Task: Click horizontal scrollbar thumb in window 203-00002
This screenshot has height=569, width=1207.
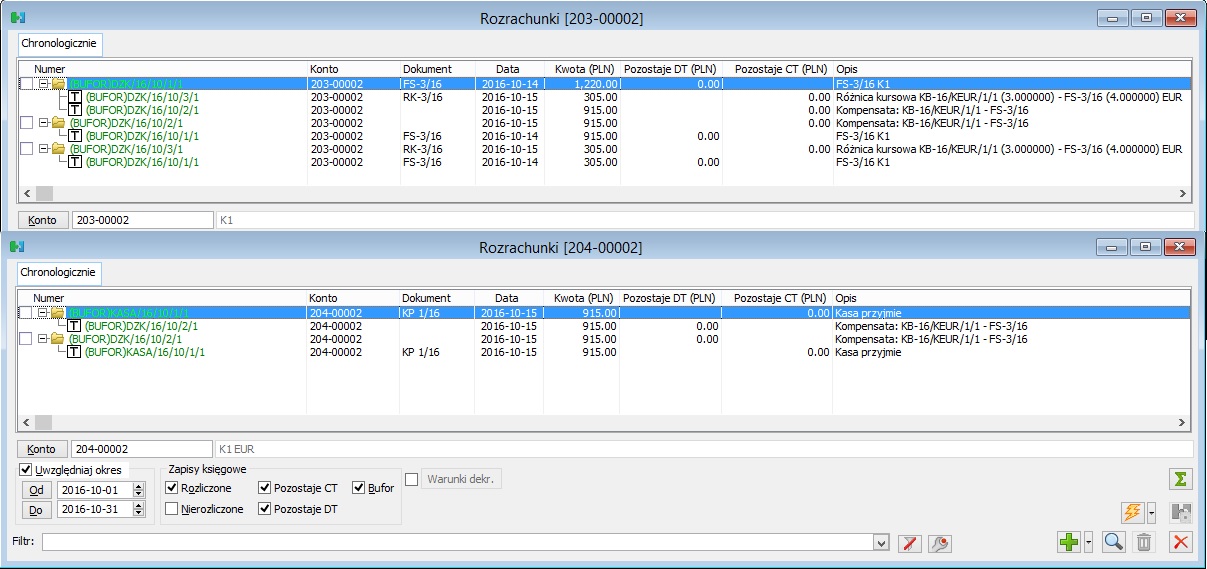Action: [44, 194]
